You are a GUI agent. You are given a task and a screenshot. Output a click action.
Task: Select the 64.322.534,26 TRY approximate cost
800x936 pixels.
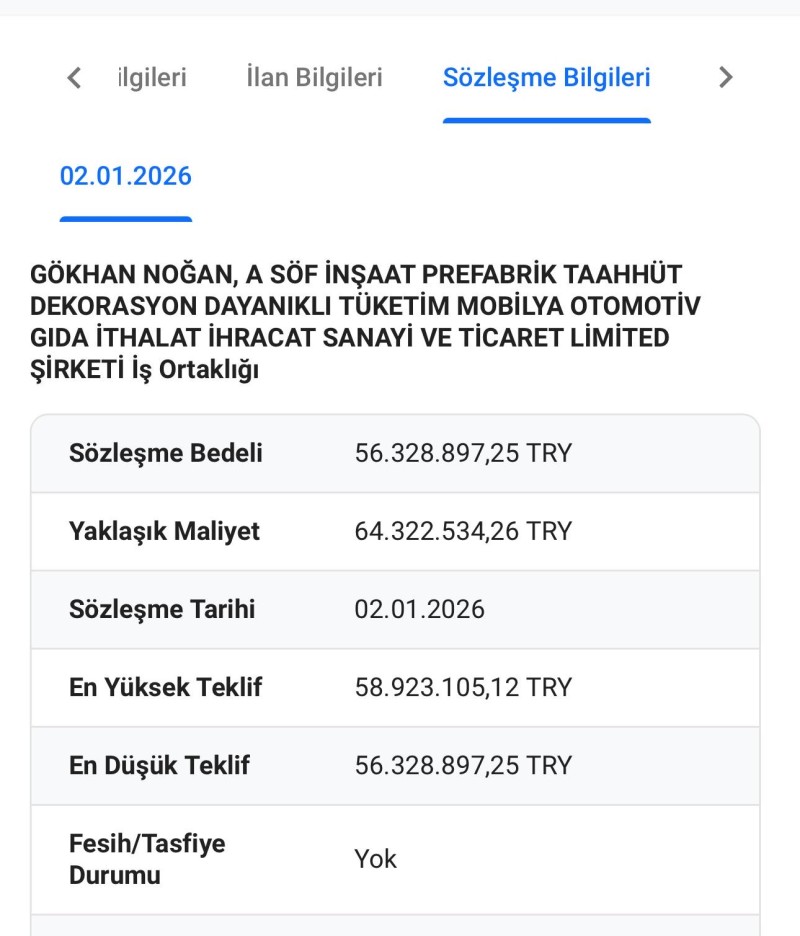463,531
